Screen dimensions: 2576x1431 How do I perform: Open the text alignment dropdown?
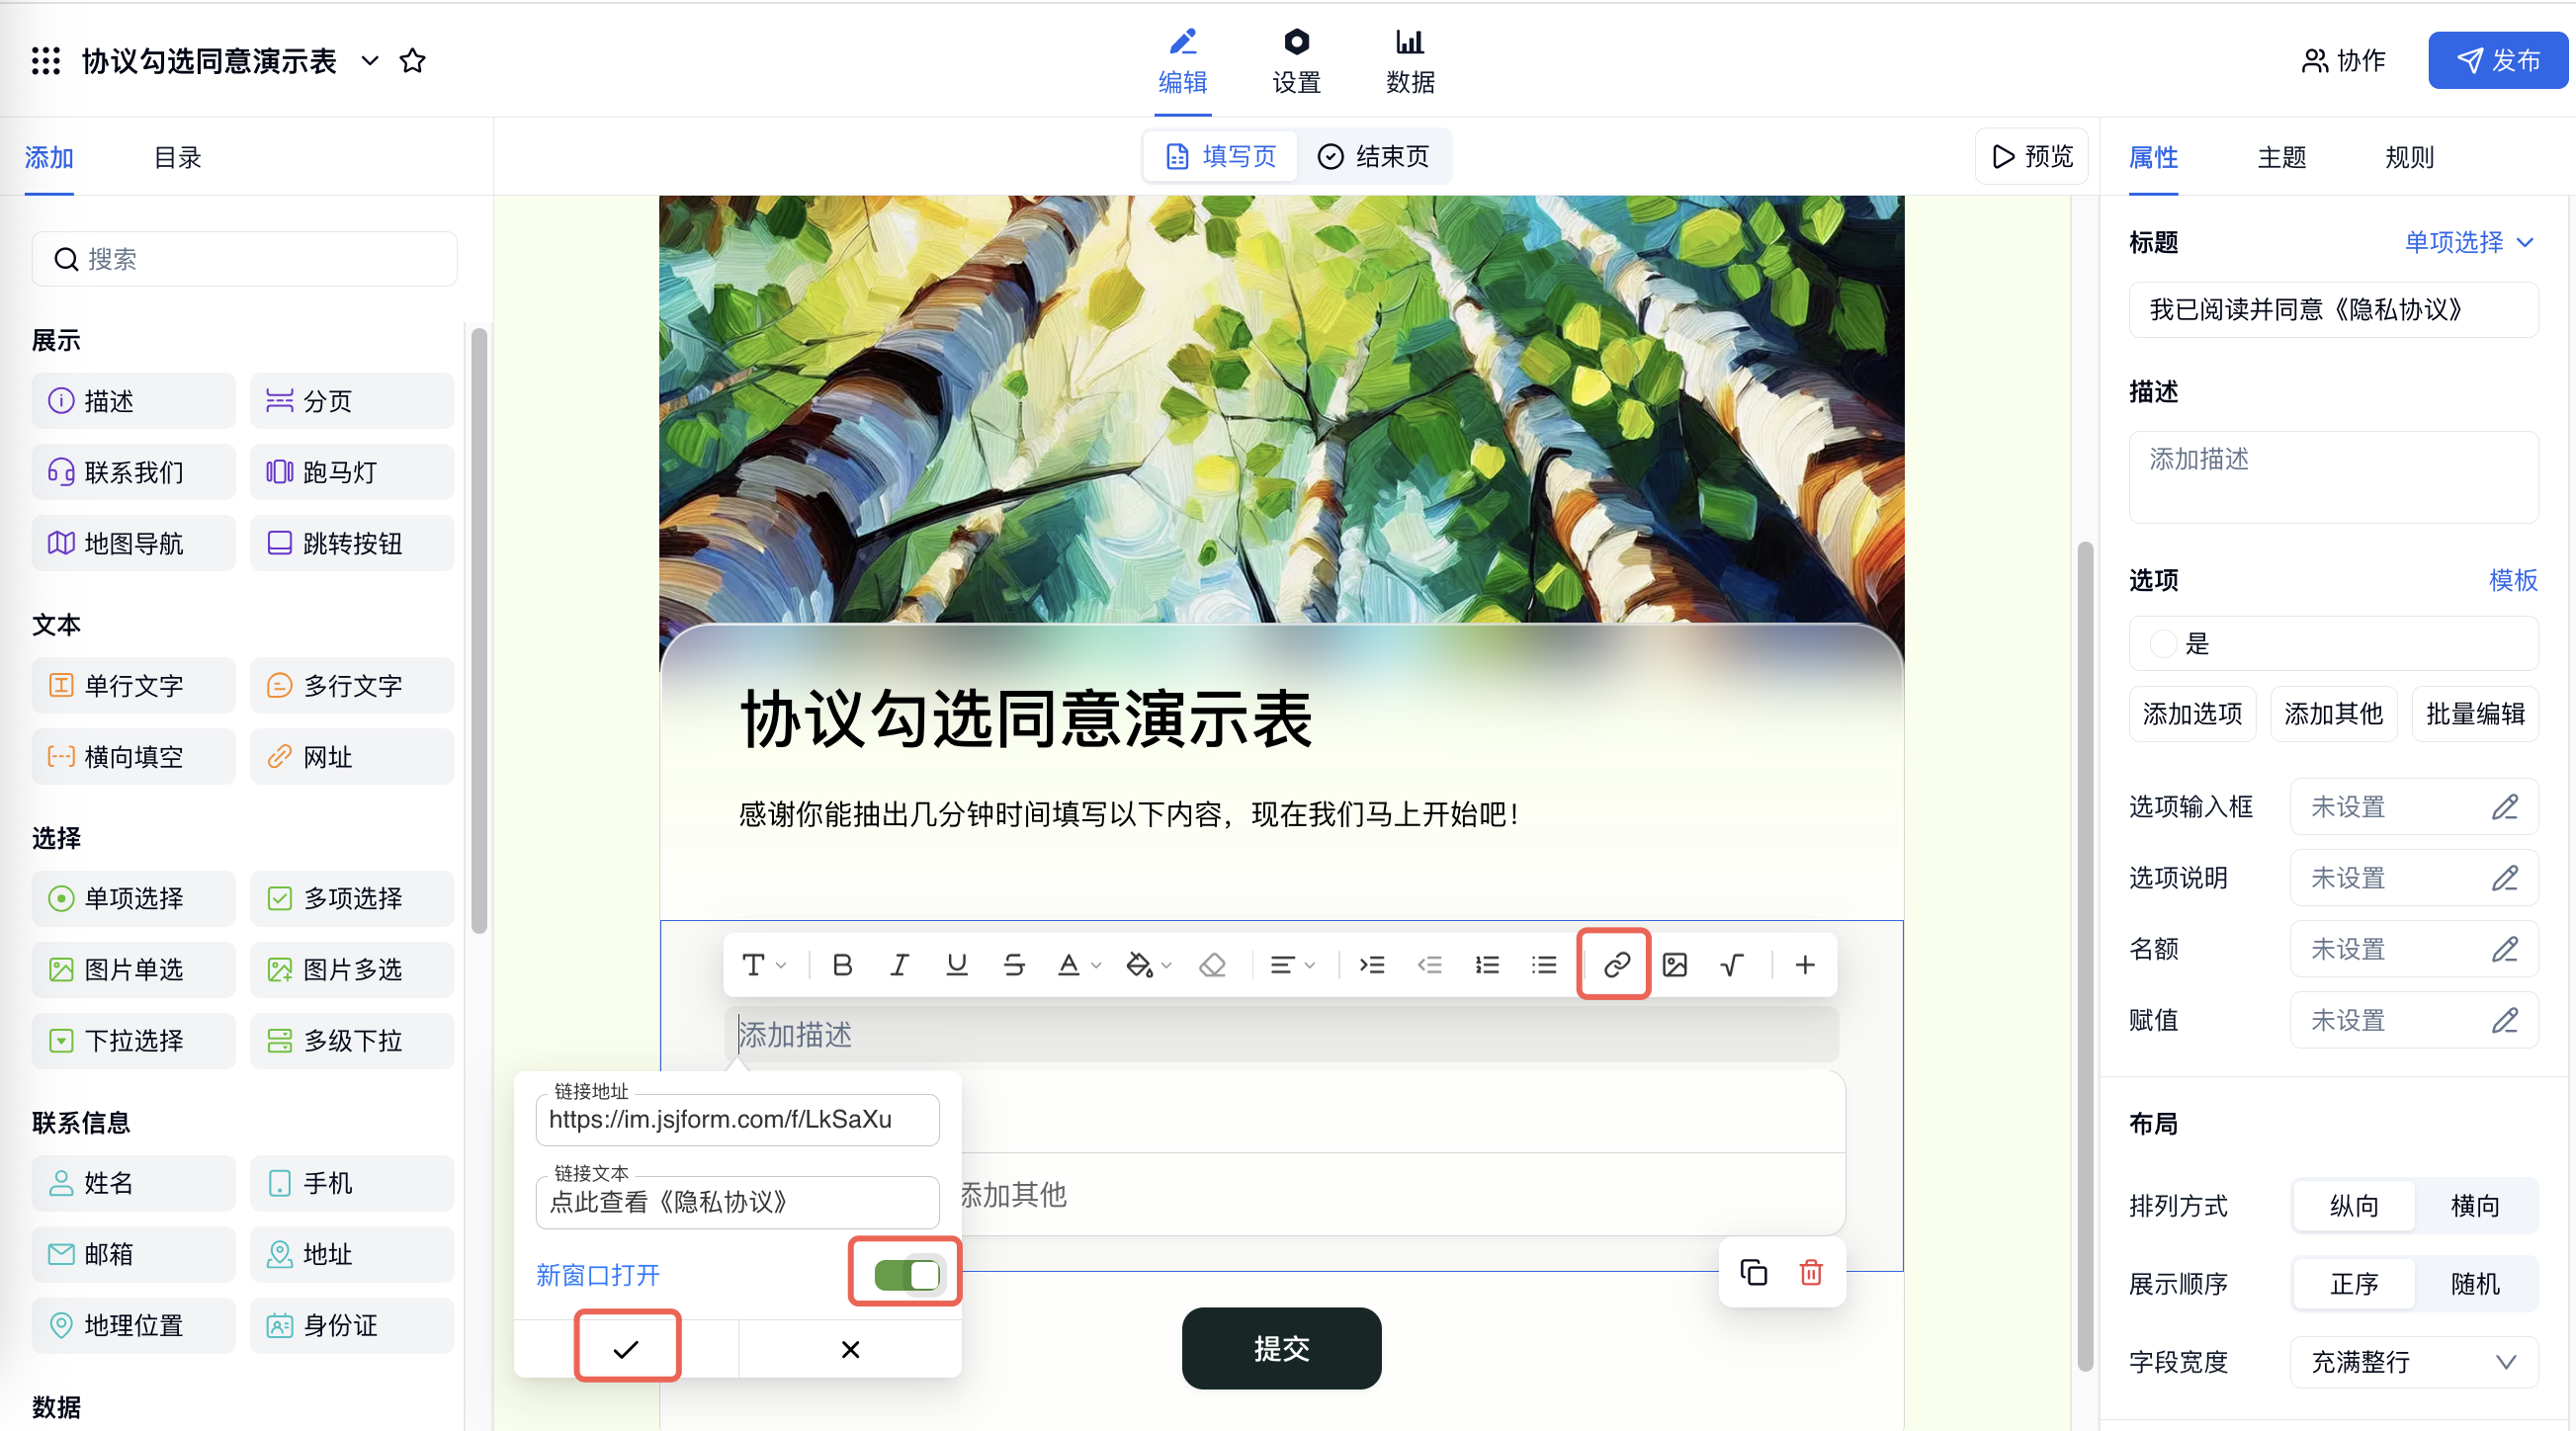coord(1292,965)
